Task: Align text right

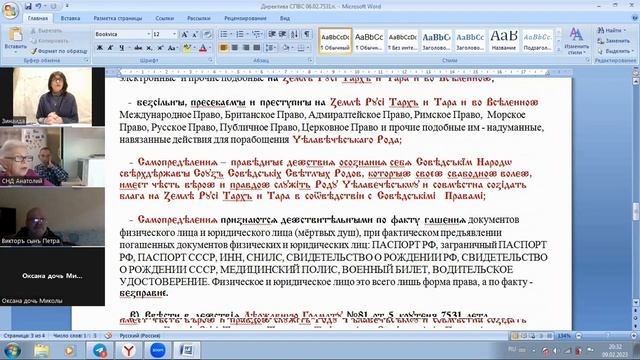Action: click(x=246, y=48)
